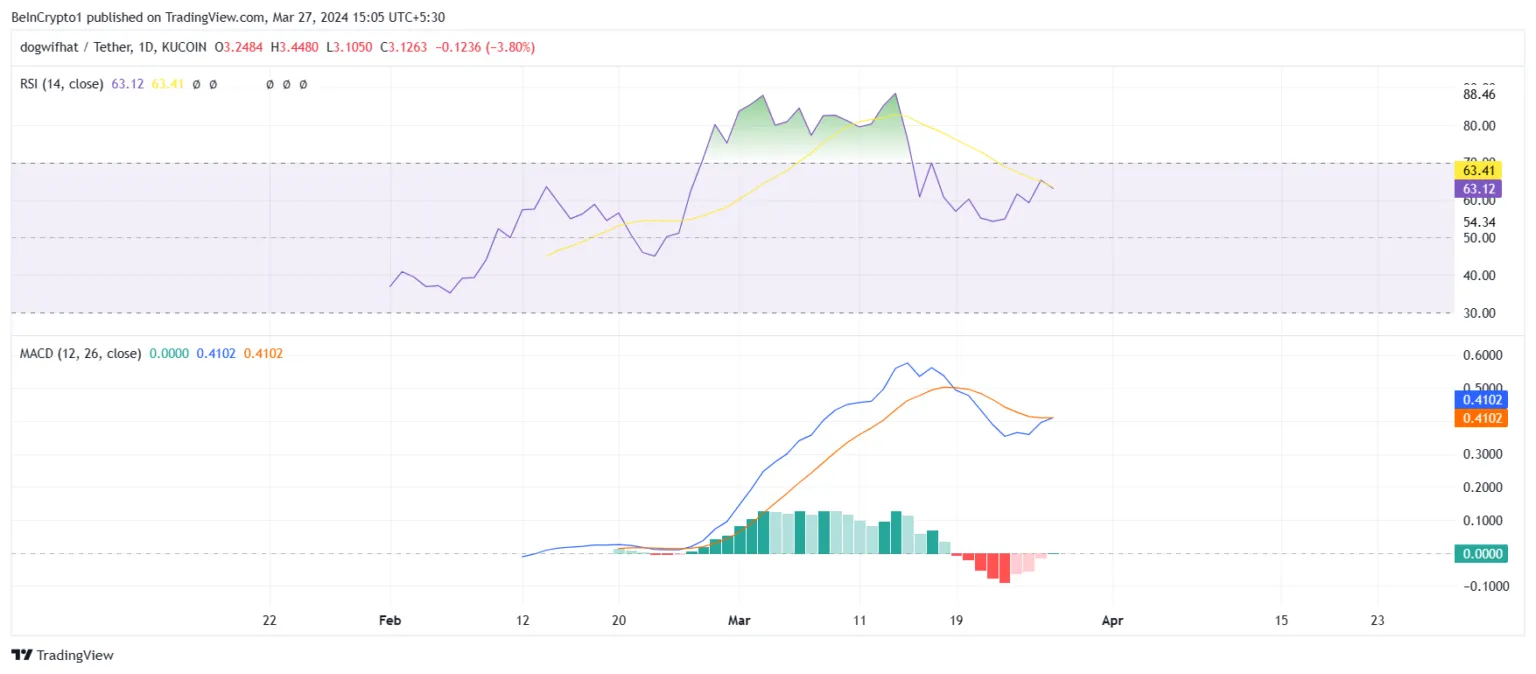The image size is (1536, 674).
Task: Click the purple RSI 63.12 price label
Action: click(1478, 189)
